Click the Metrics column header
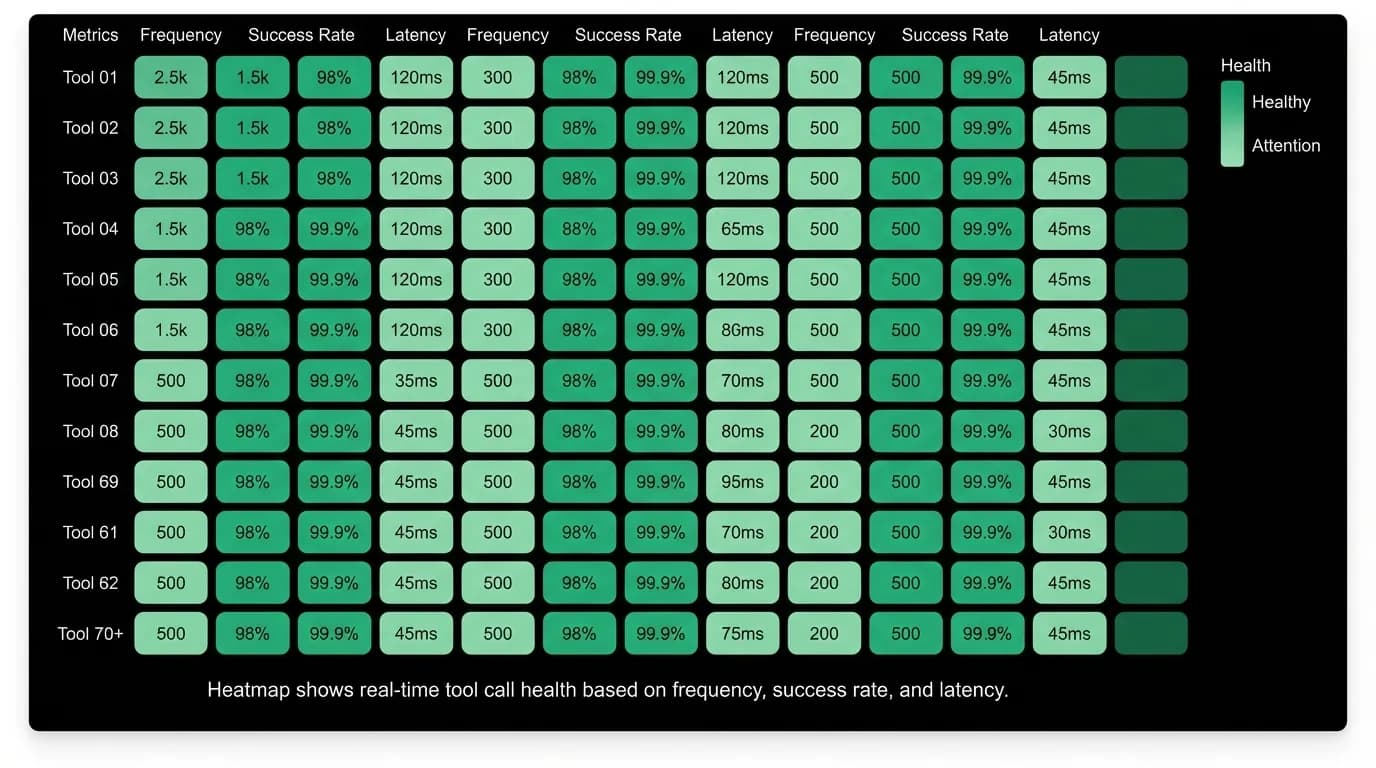Viewport: 1376px width, 768px height. [x=90, y=35]
